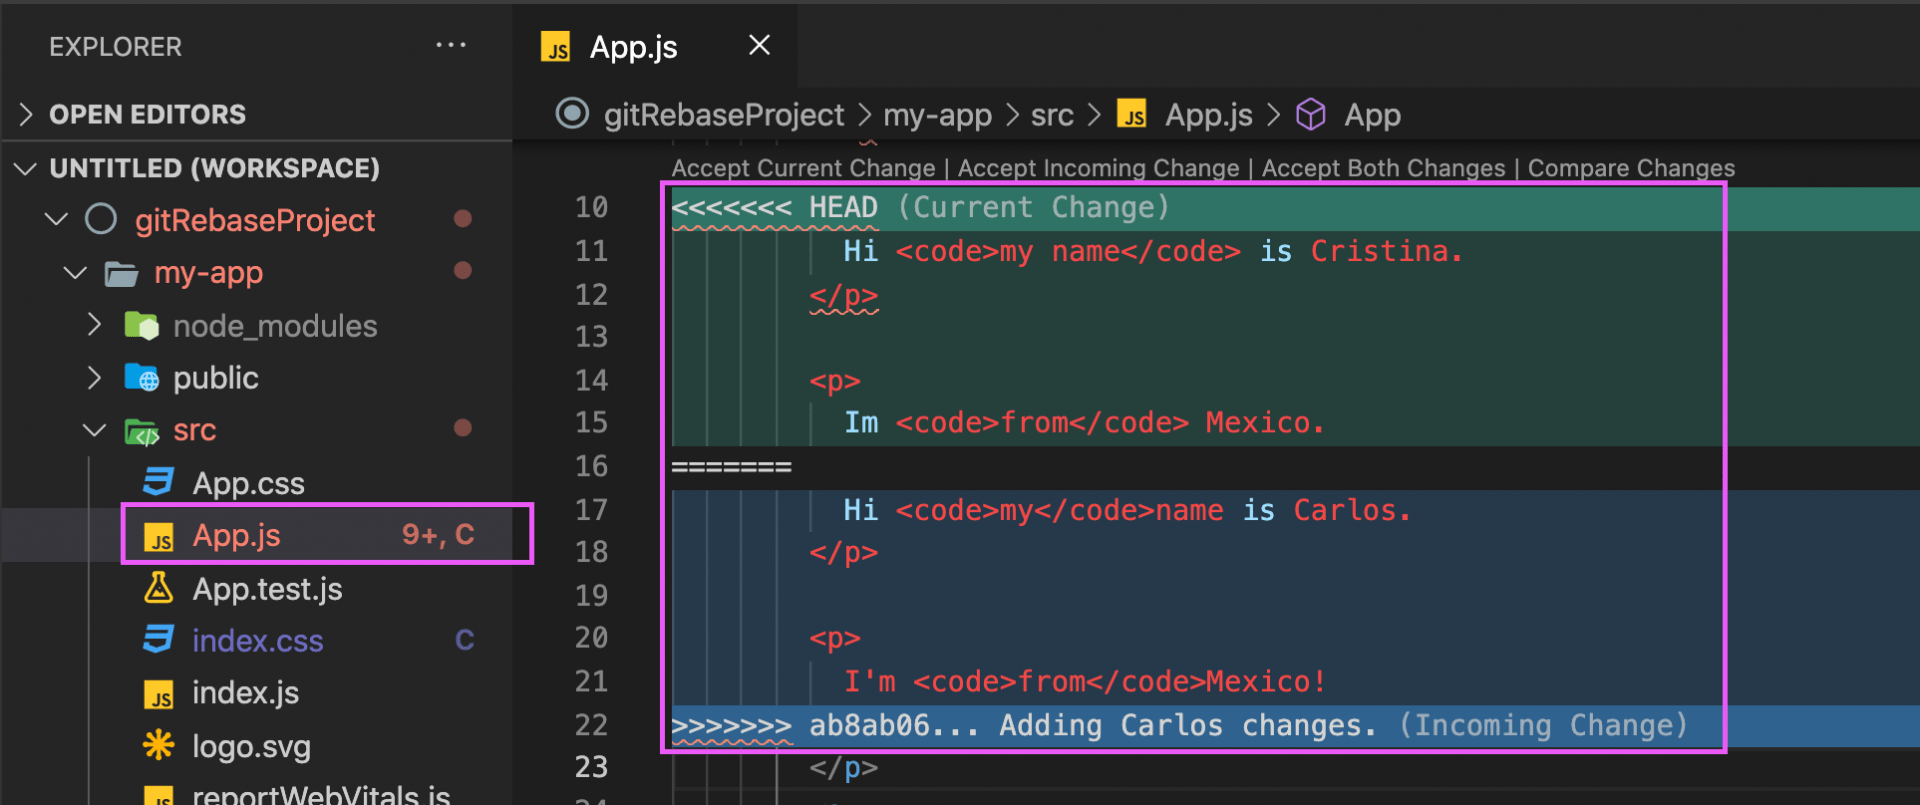This screenshot has width=1920, height=805.
Task: Close the App.js editor tab
Action: pos(759,45)
